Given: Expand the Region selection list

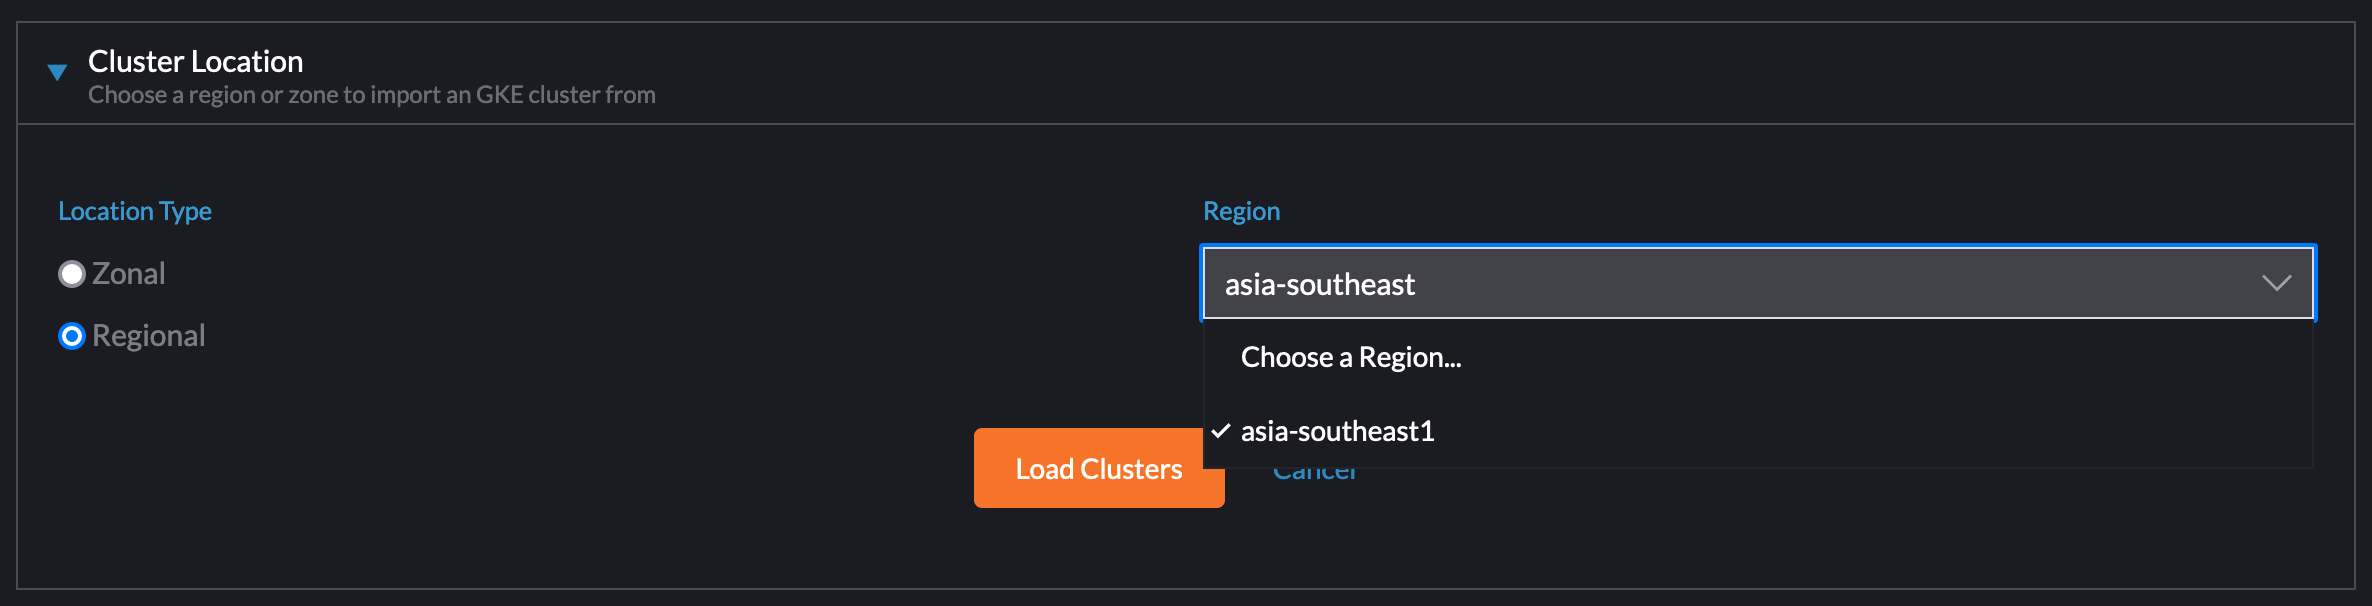Looking at the screenshot, I should (2277, 283).
